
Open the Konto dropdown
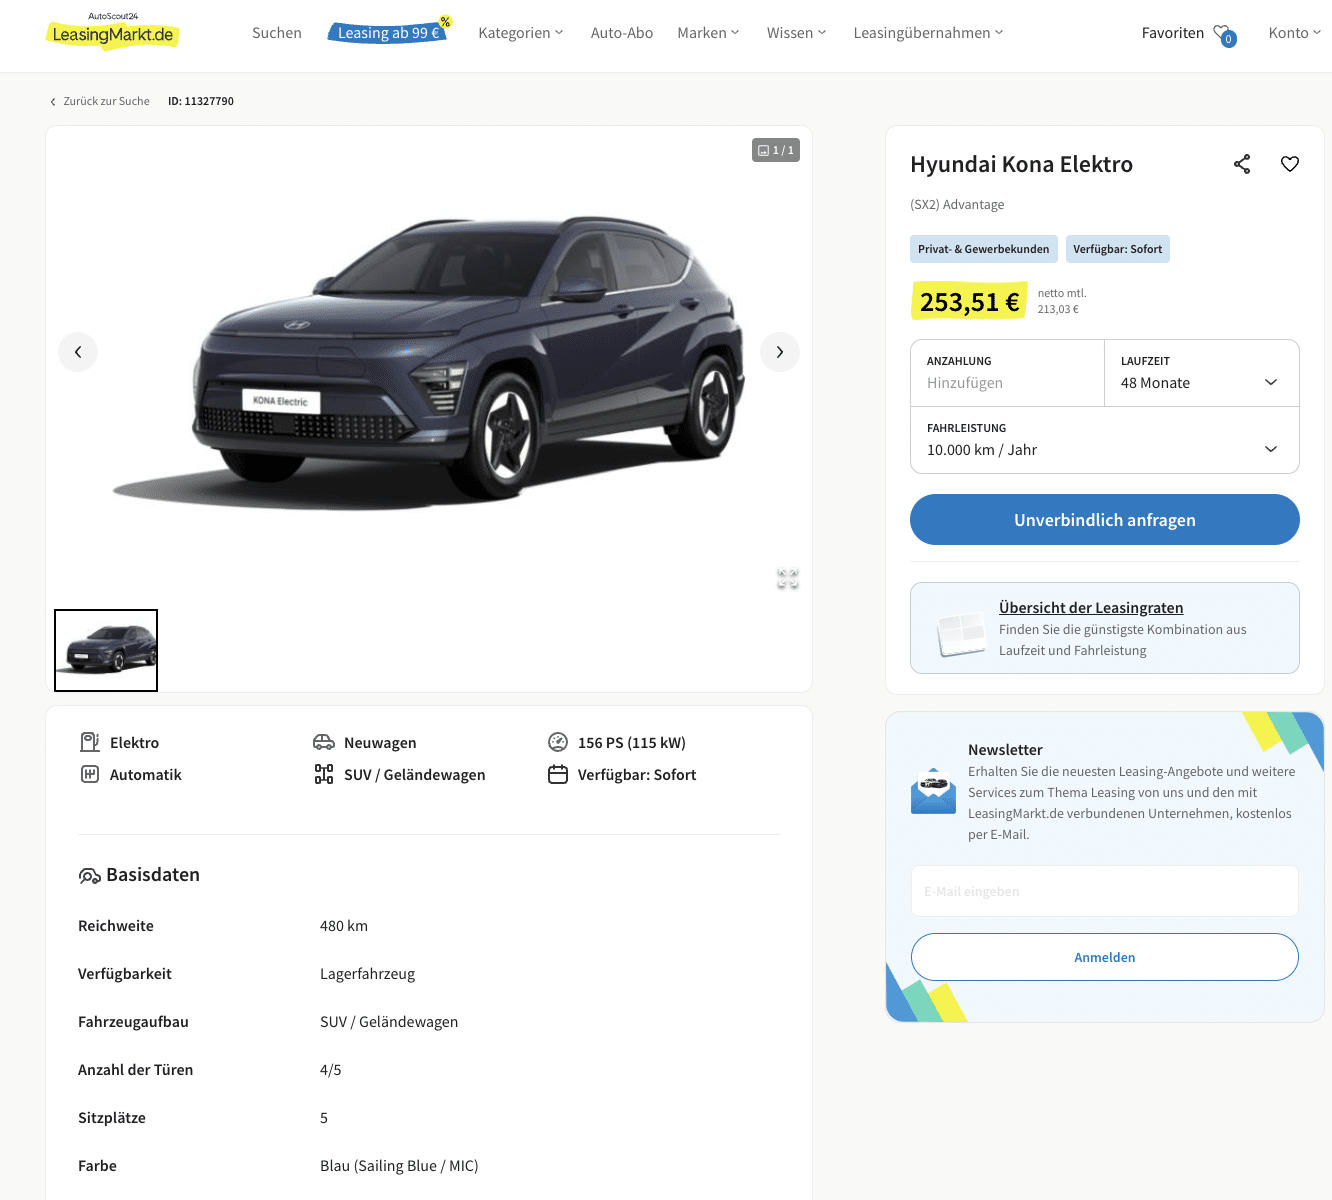pyautogui.click(x=1295, y=33)
